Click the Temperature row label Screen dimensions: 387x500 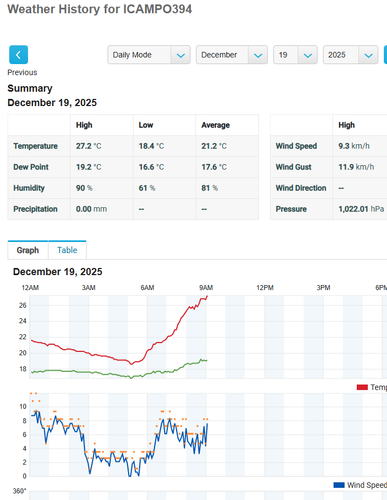click(35, 146)
